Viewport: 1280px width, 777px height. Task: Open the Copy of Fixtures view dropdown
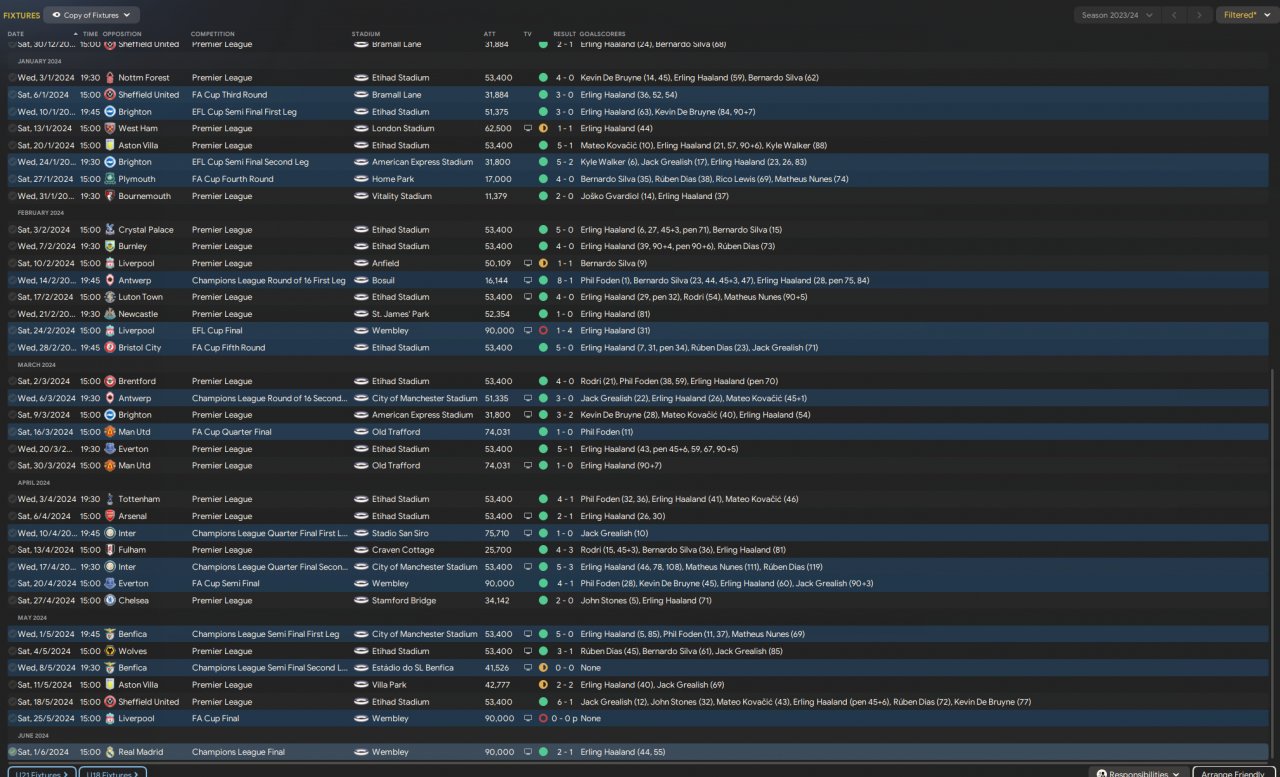pyautogui.click(x=92, y=15)
